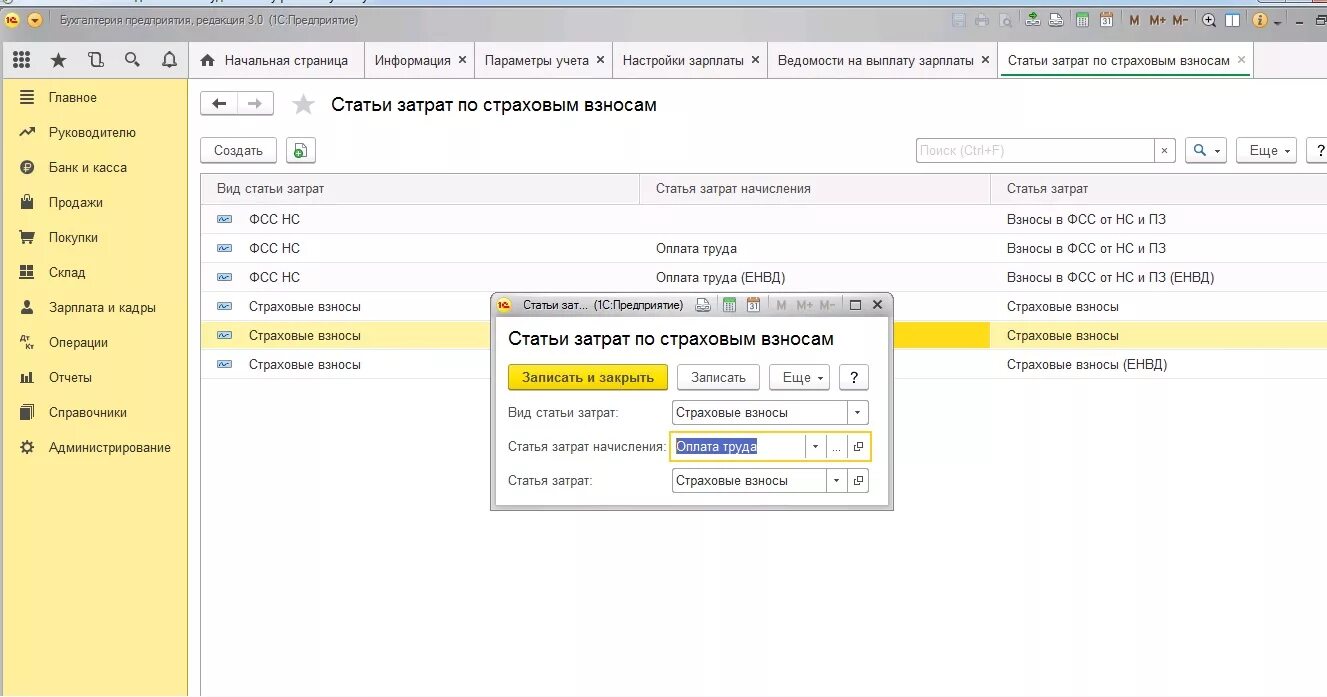Open the Еще menu in list toolbar
1327x697 pixels.
(1266, 151)
